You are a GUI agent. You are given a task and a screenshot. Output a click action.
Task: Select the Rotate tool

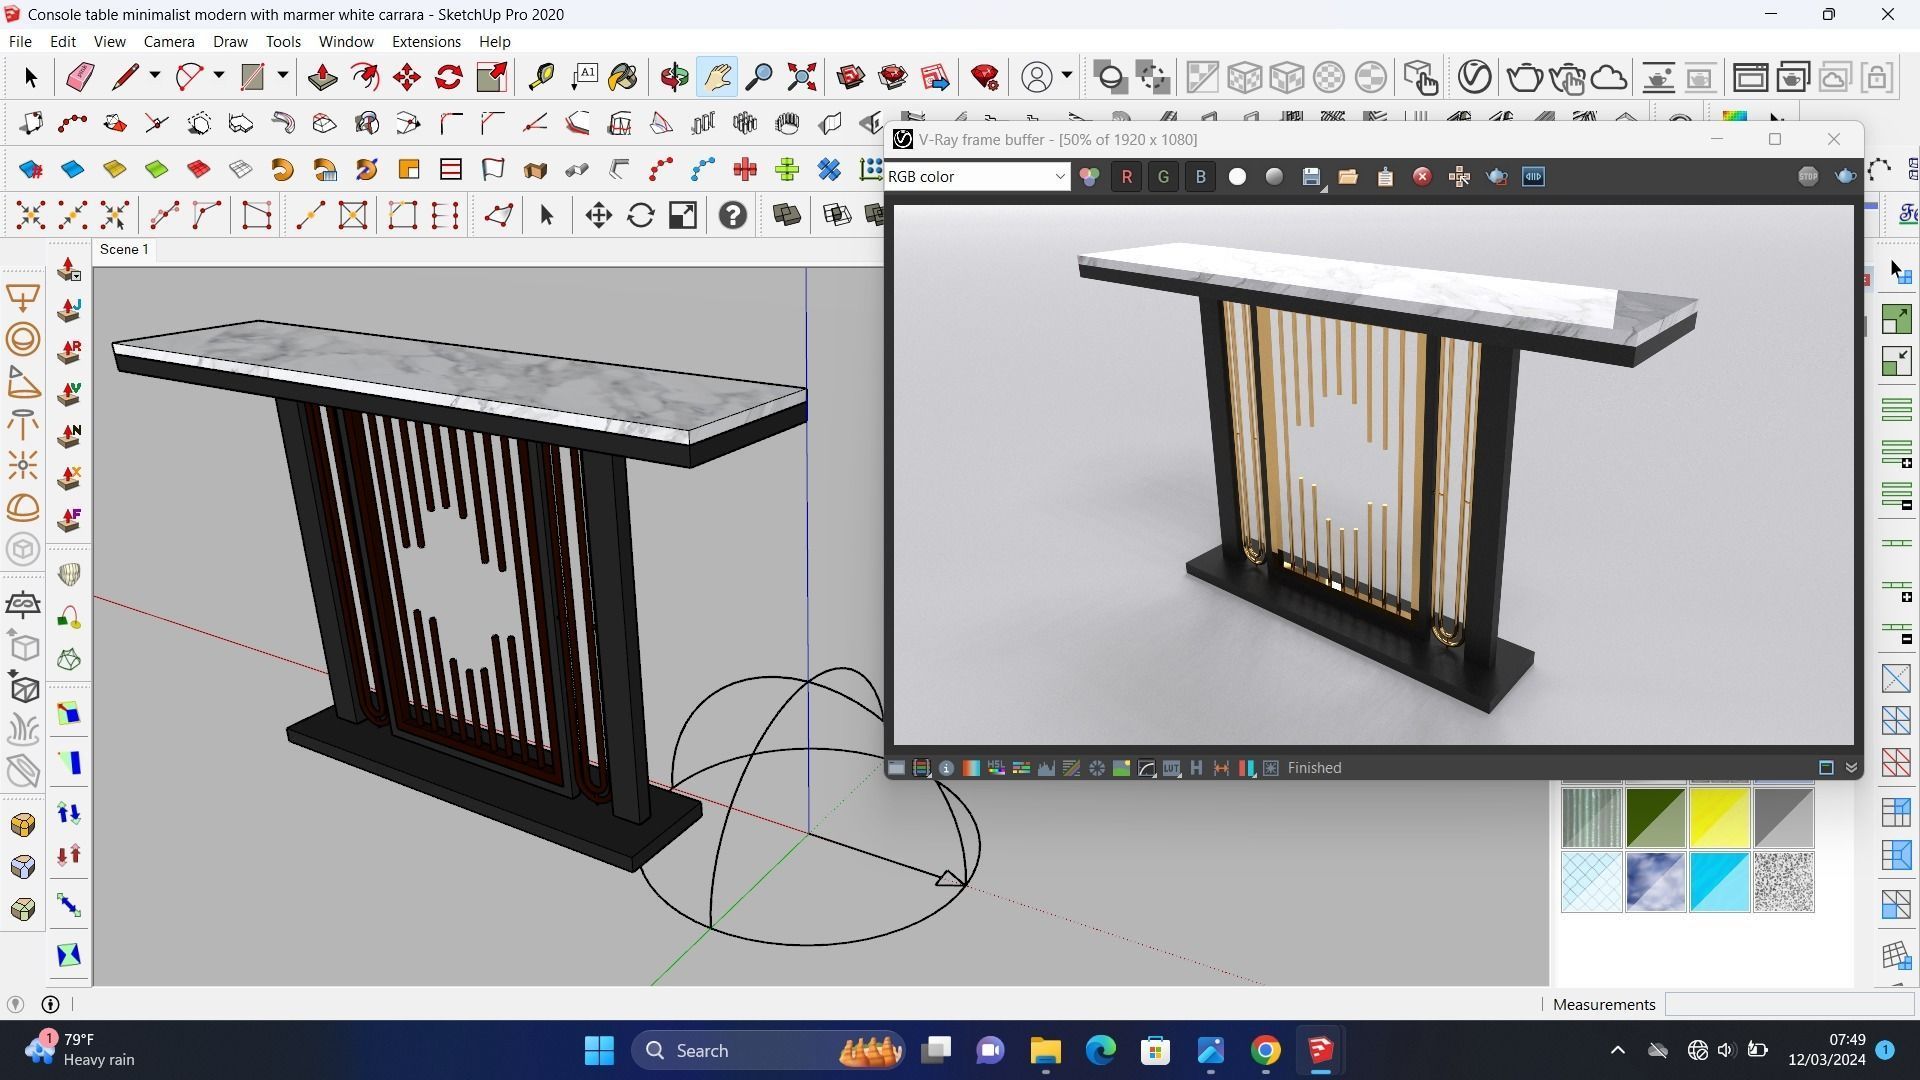449,77
